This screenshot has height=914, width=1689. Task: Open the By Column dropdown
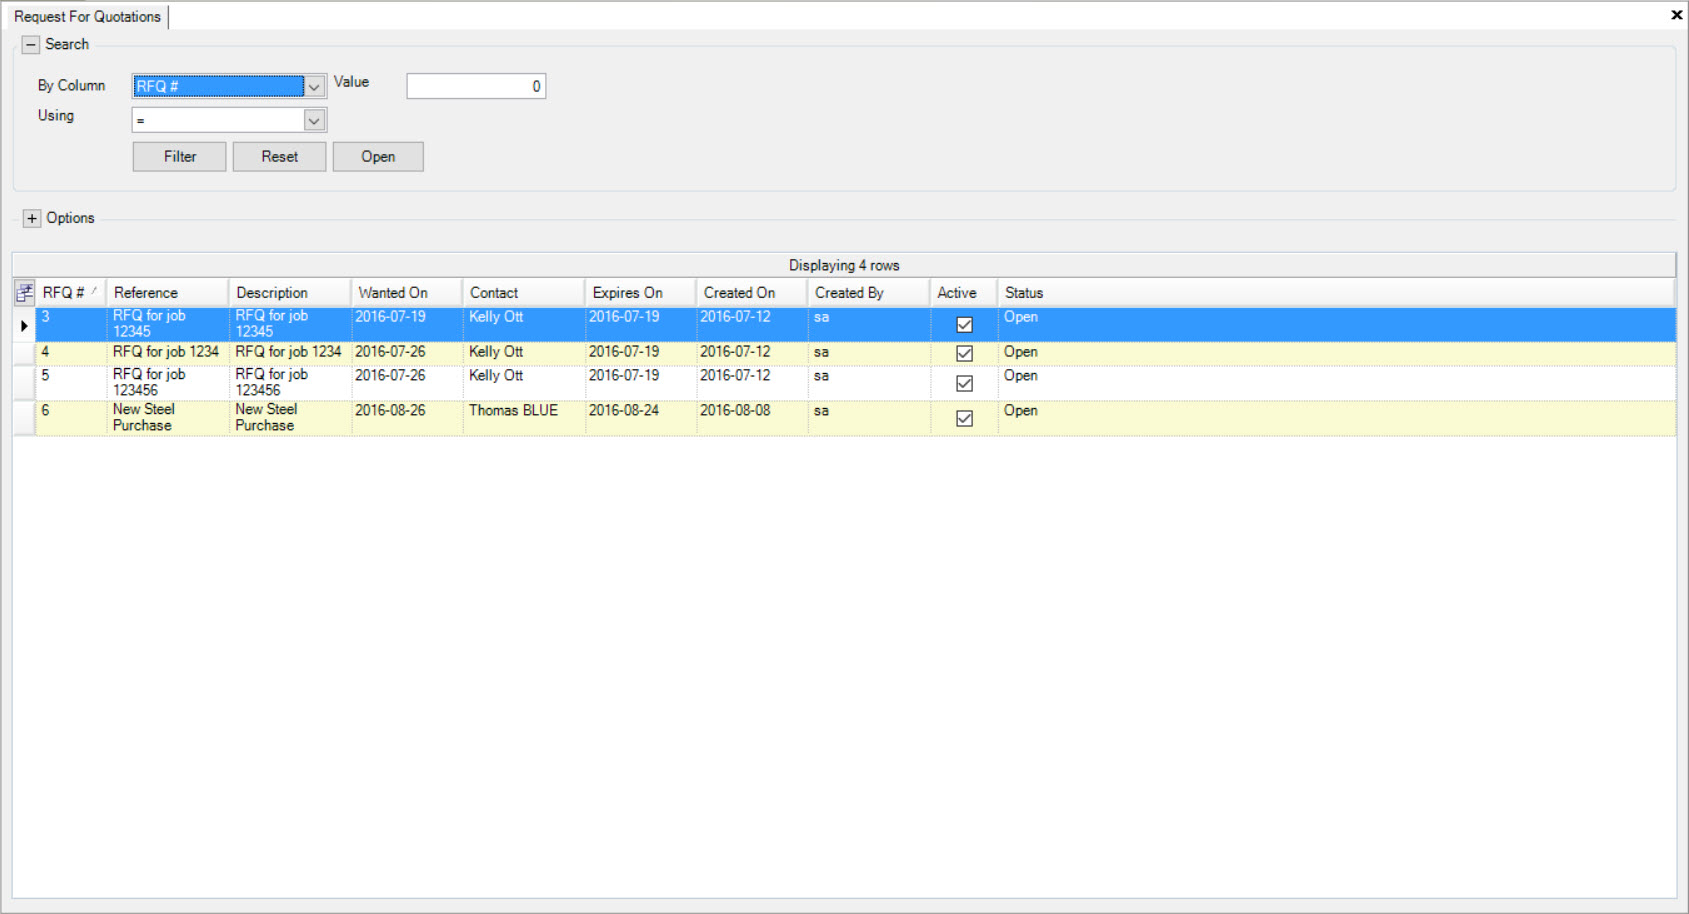tap(314, 86)
